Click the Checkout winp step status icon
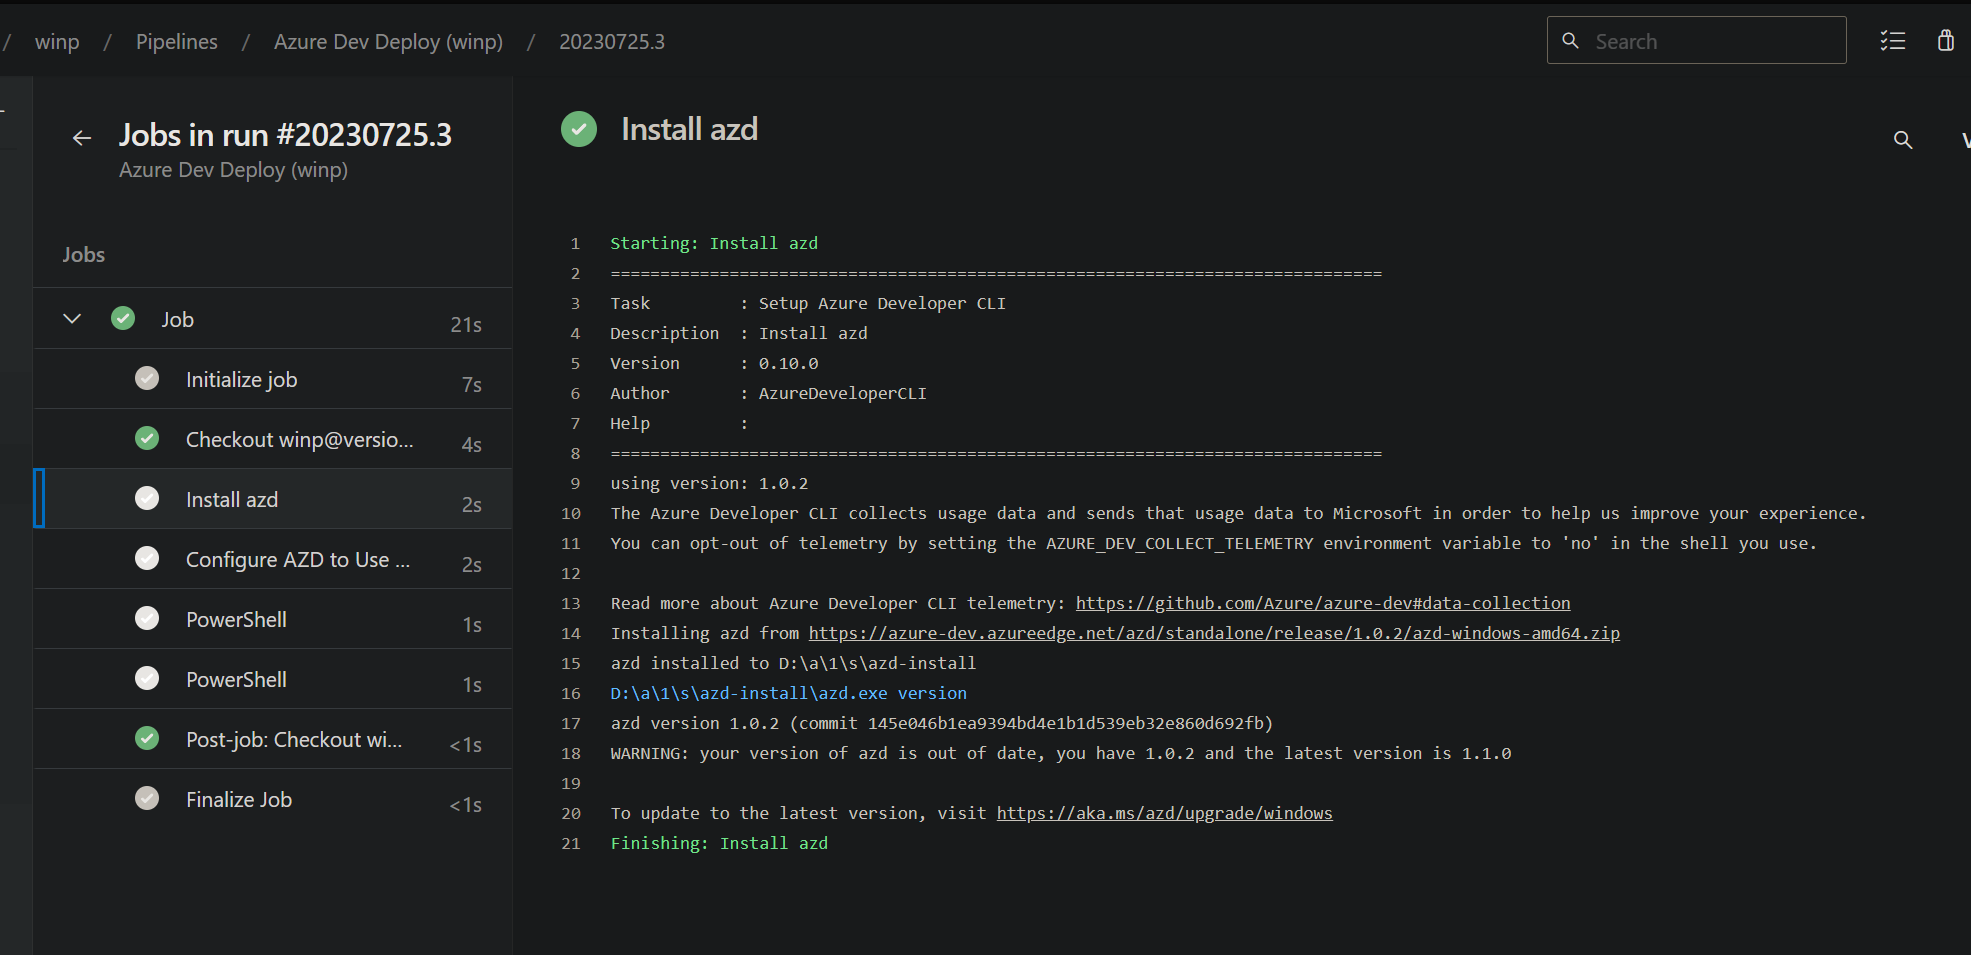 point(147,438)
